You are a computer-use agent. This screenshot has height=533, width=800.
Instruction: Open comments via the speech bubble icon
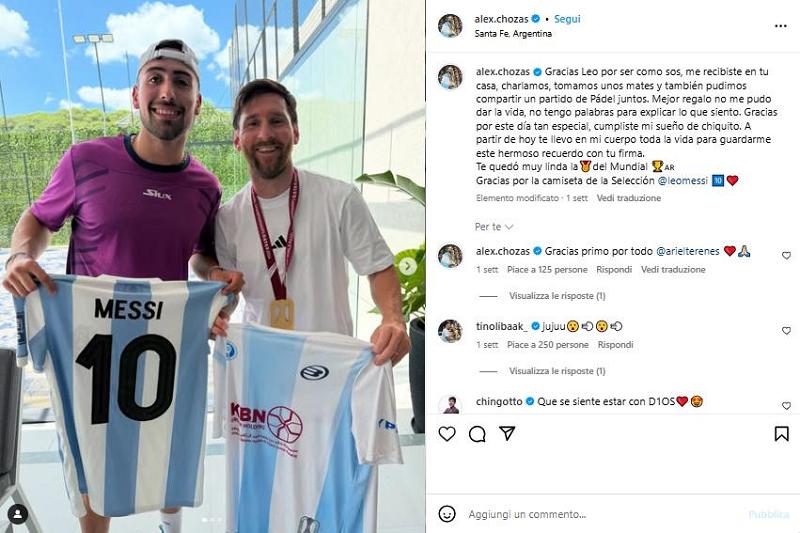[477, 434]
